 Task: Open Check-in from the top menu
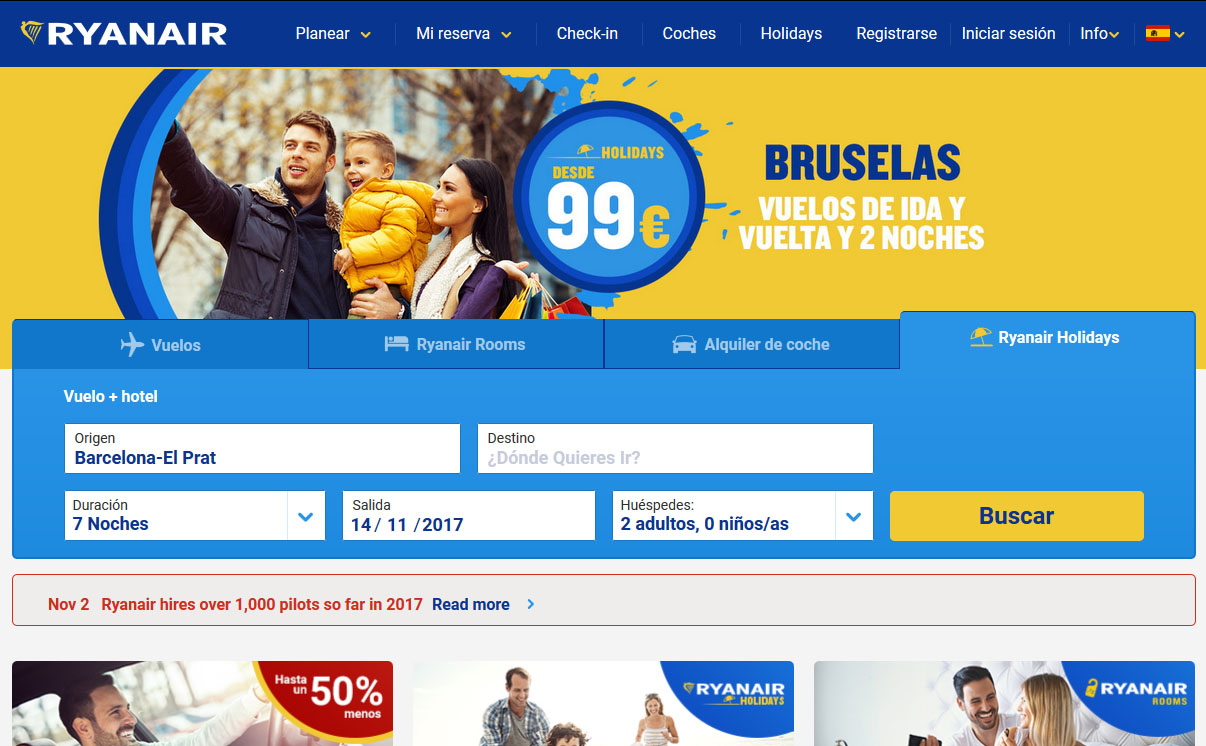587,33
